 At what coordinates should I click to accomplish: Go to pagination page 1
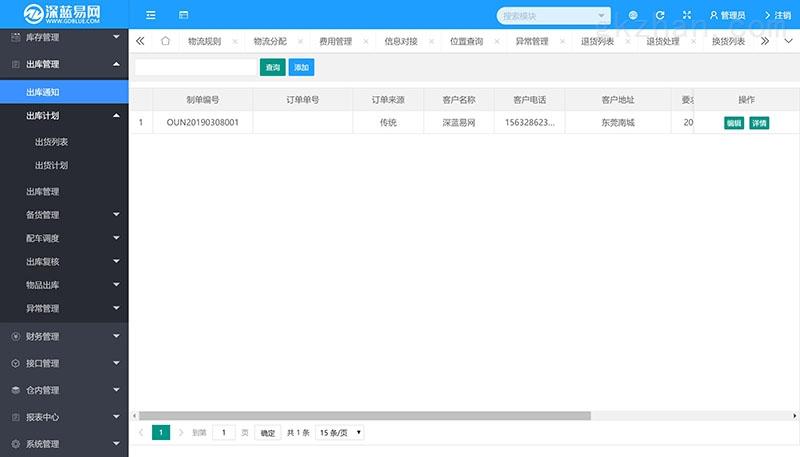coord(161,433)
